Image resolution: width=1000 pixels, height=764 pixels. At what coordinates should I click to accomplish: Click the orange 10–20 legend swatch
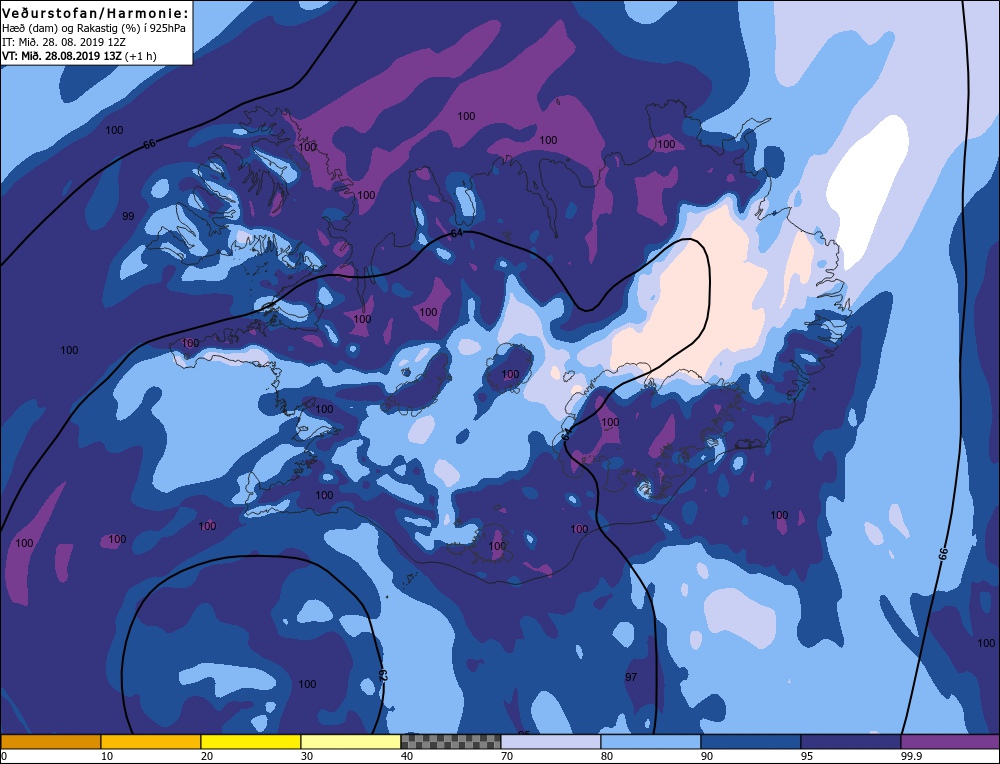[151, 742]
